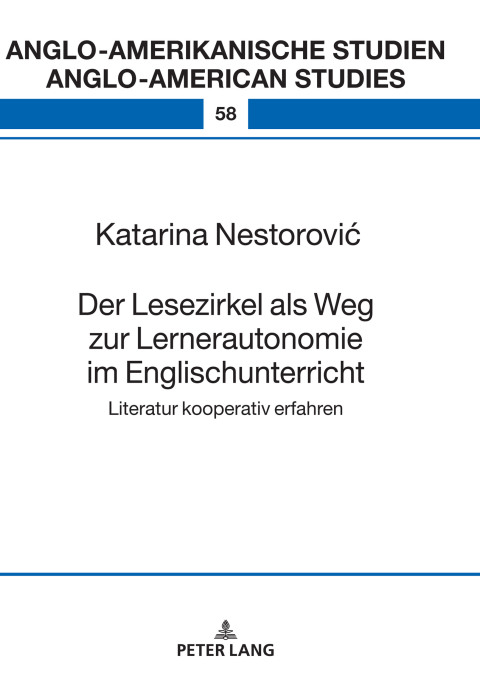Click the 'PETER LANG' publisher name
480x681 pixels.
[x=226, y=650]
